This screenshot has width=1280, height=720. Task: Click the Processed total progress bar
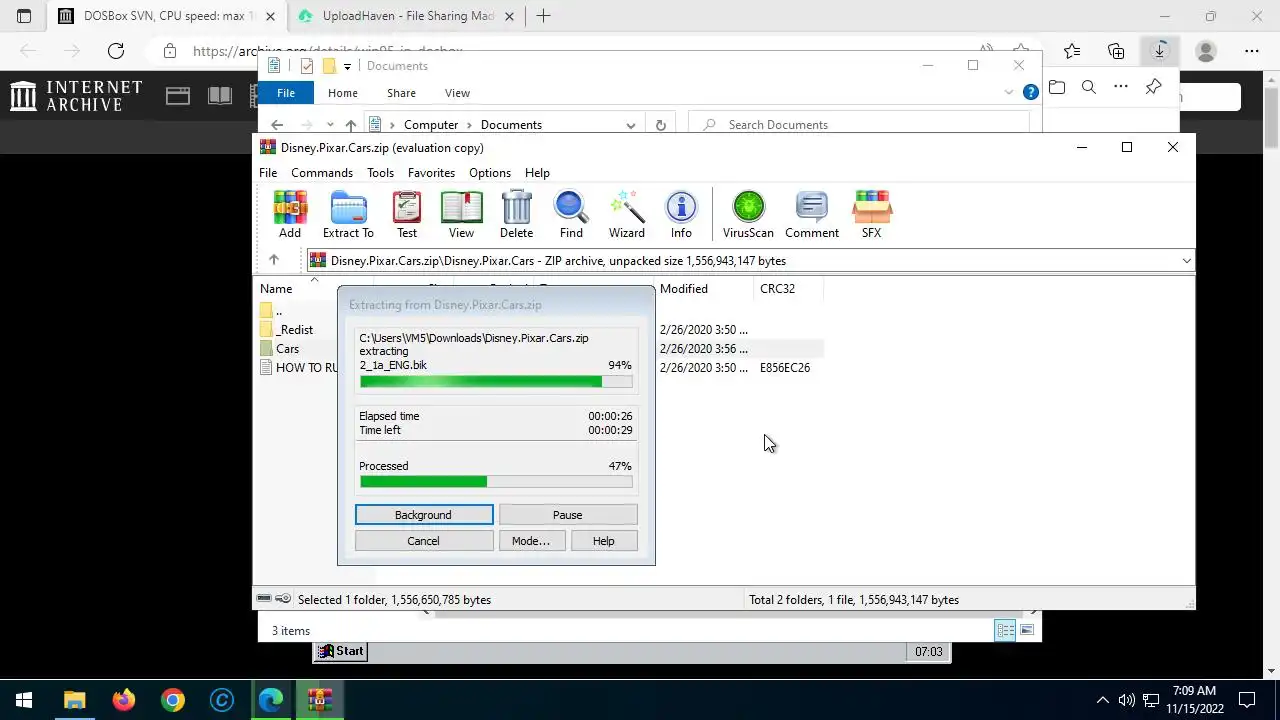pyautogui.click(x=496, y=482)
